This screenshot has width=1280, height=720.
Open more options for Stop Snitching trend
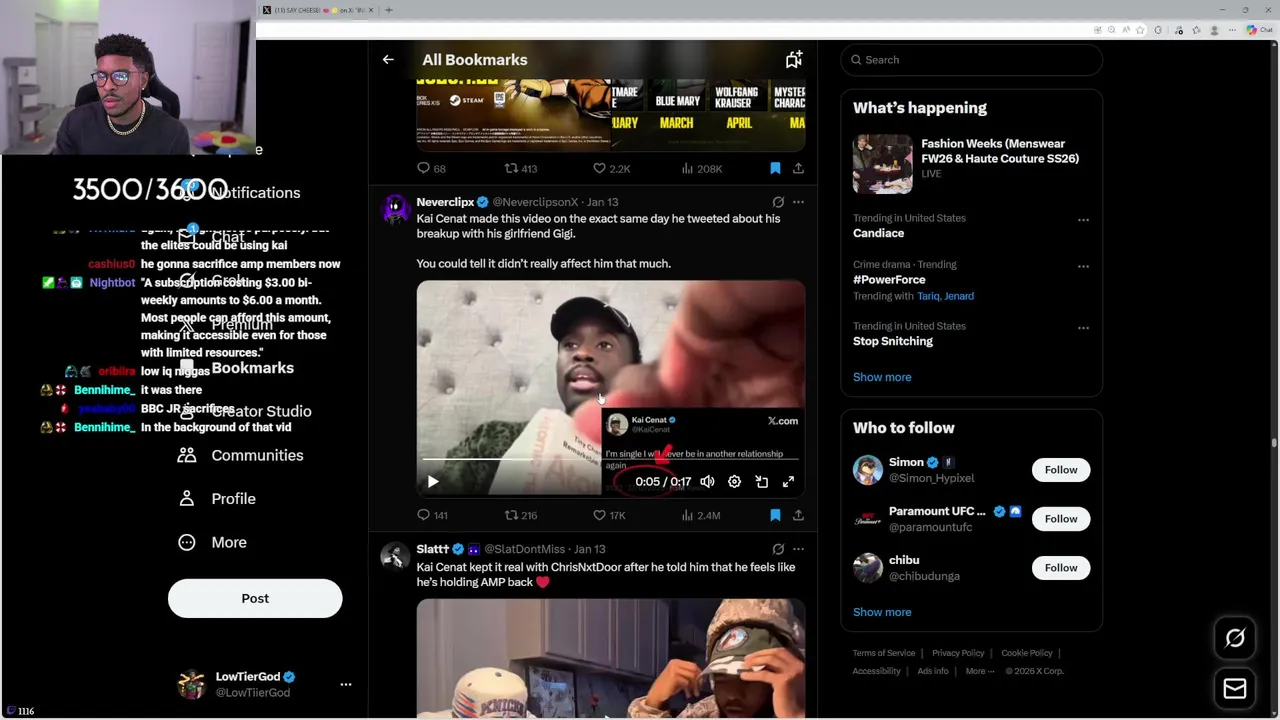(x=1083, y=328)
